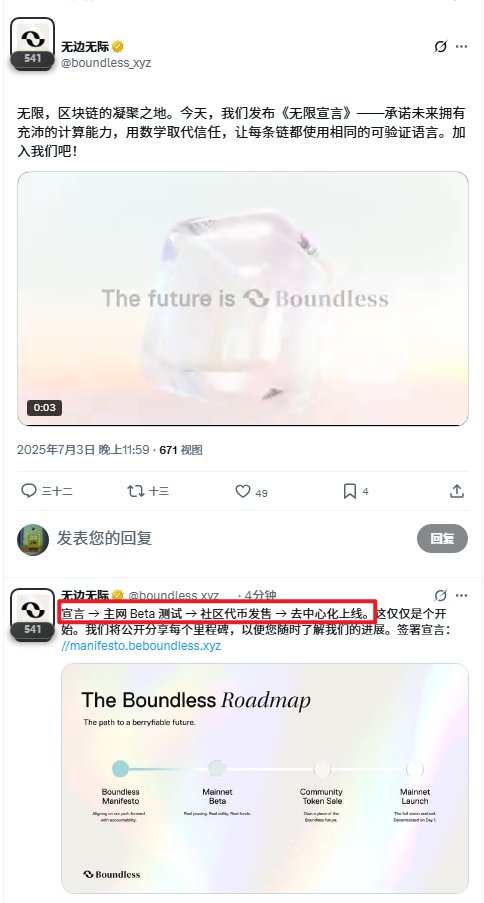The height and width of the screenshot is (903, 484).
Task: Play the 'The future is Boundless' video
Action: click(243, 298)
